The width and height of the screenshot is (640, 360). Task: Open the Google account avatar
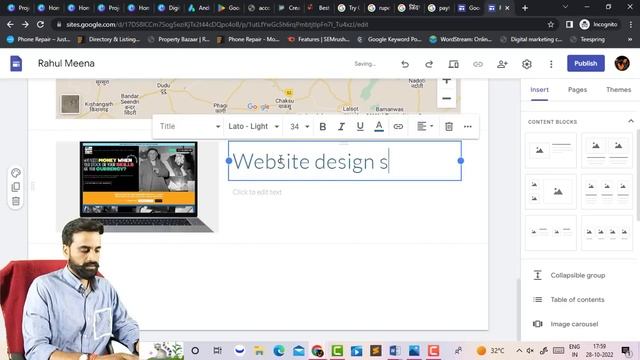pos(622,63)
